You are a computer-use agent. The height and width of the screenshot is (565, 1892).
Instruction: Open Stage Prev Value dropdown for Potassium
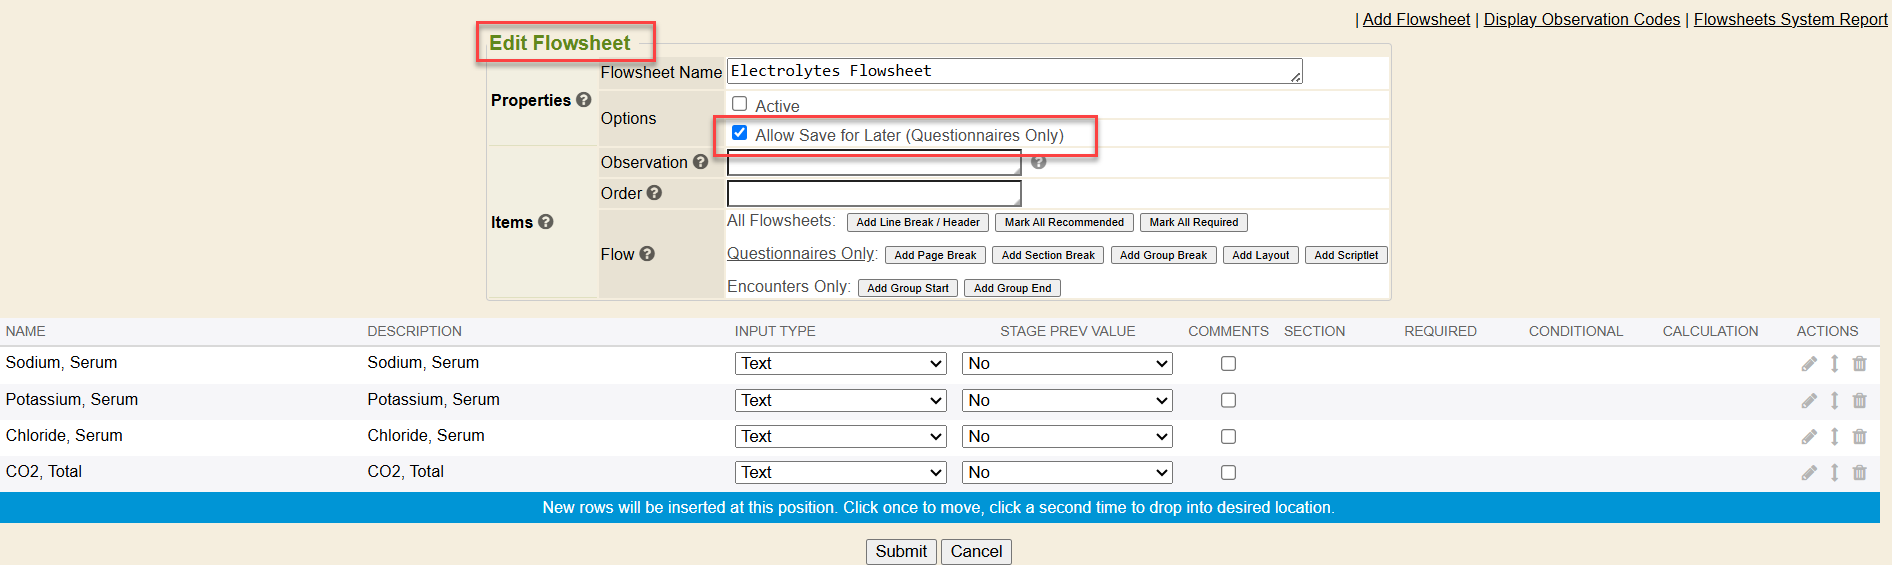[x=1067, y=401]
